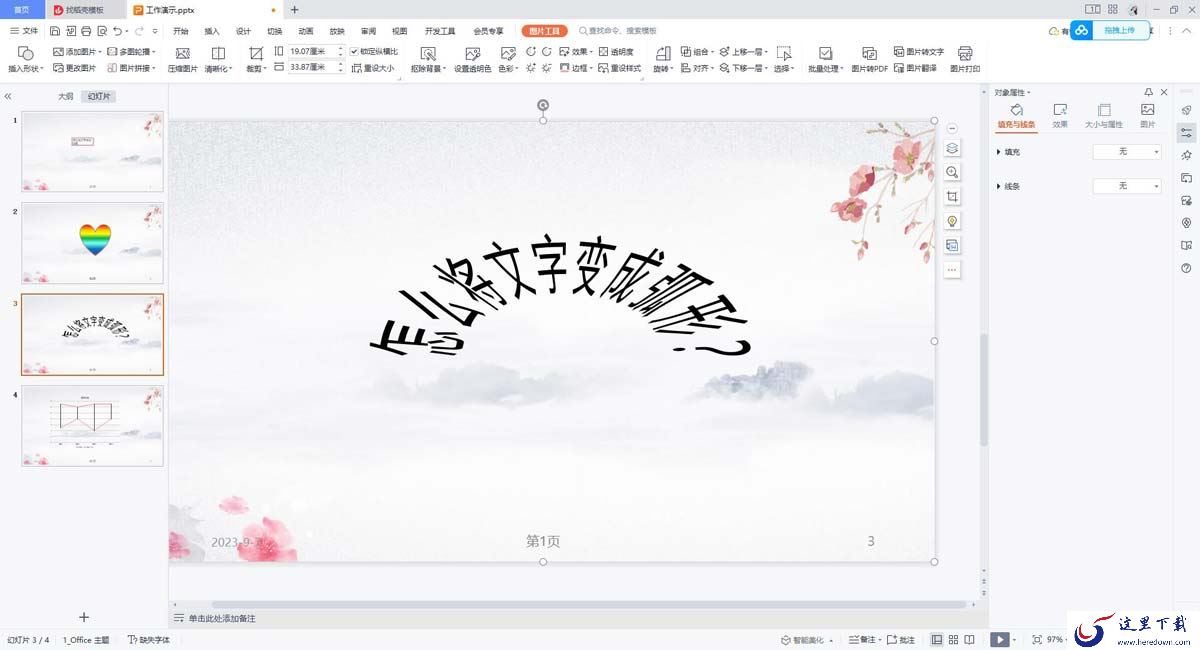
Task: Open the 边框 border dropdown
Action: click(x=576, y=68)
